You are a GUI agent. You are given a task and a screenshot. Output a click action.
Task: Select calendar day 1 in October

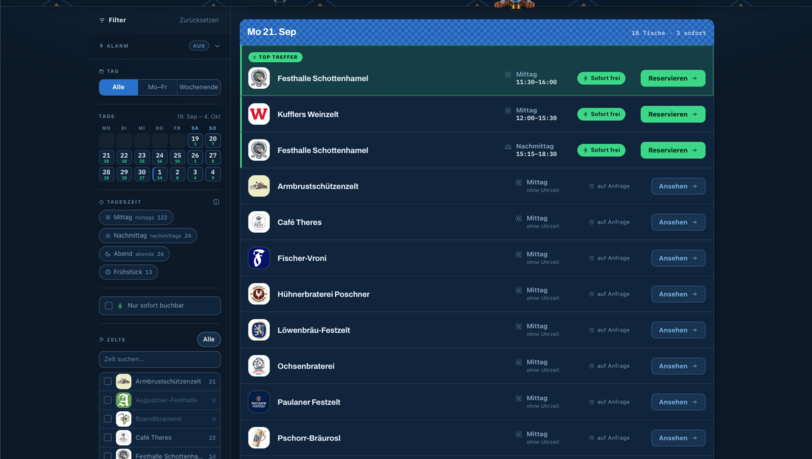click(x=160, y=174)
